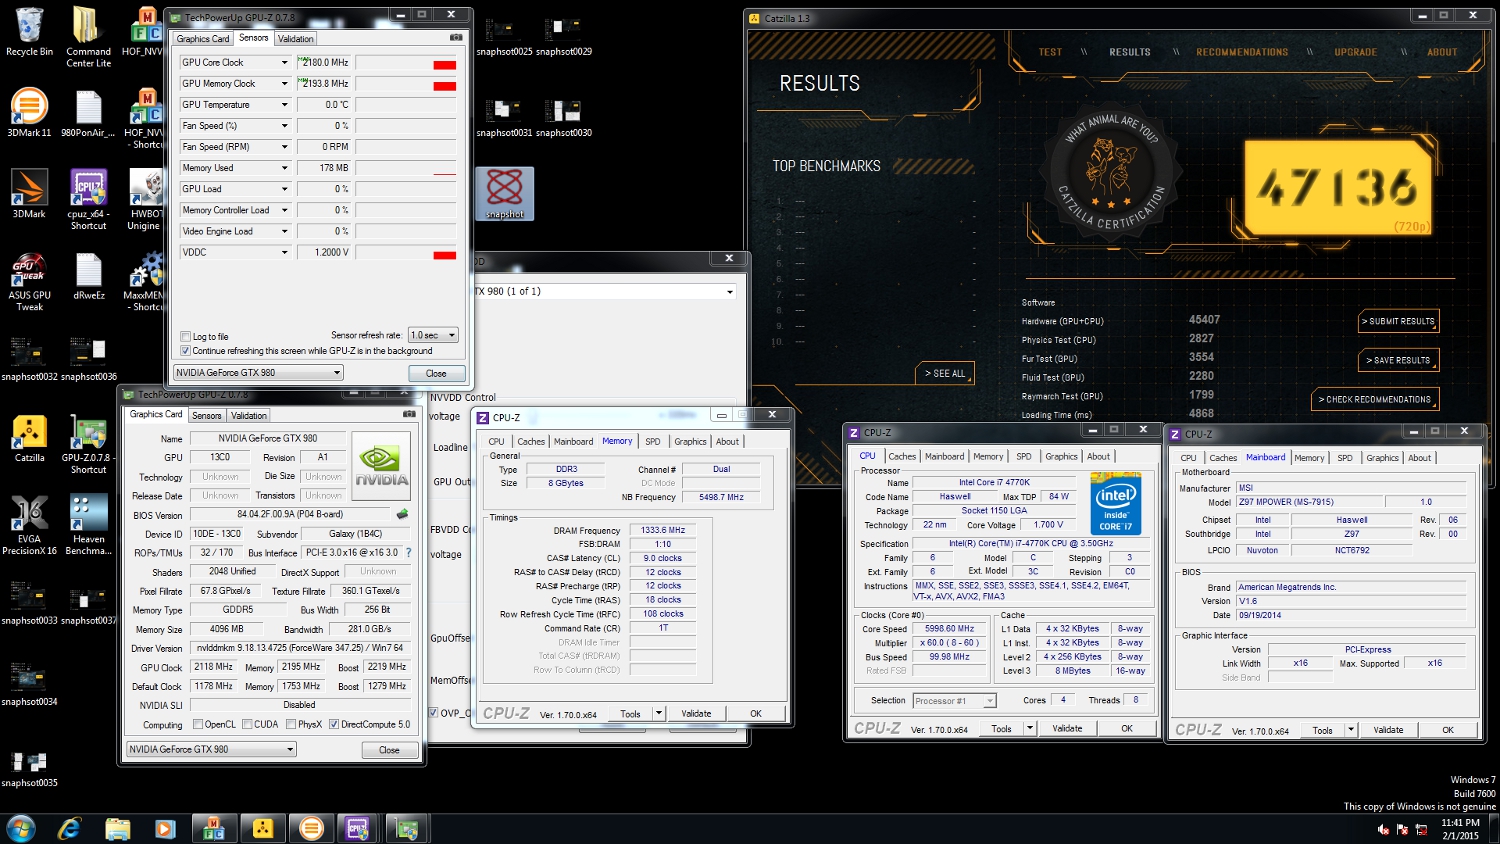
Task: Open GPU Temperature sensor dropdown
Action: (x=284, y=104)
